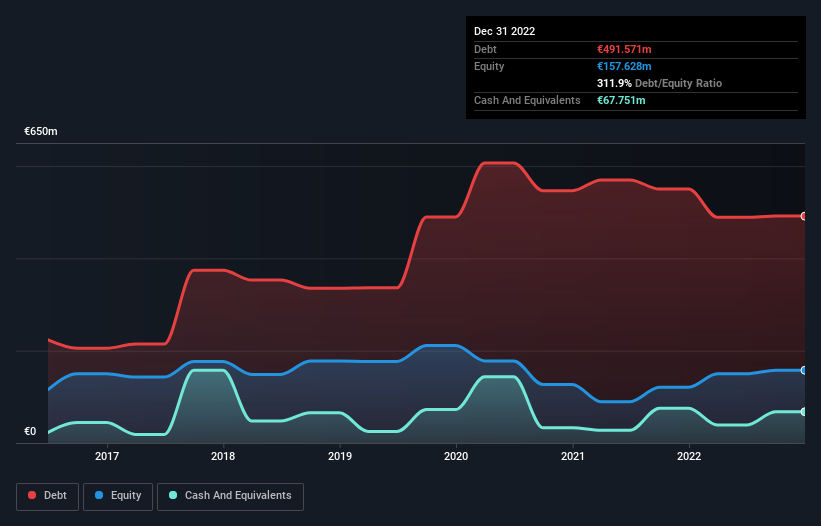The width and height of the screenshot is (821, 526).
Task: Click the 2020 x-axis label
Action: 456,456
